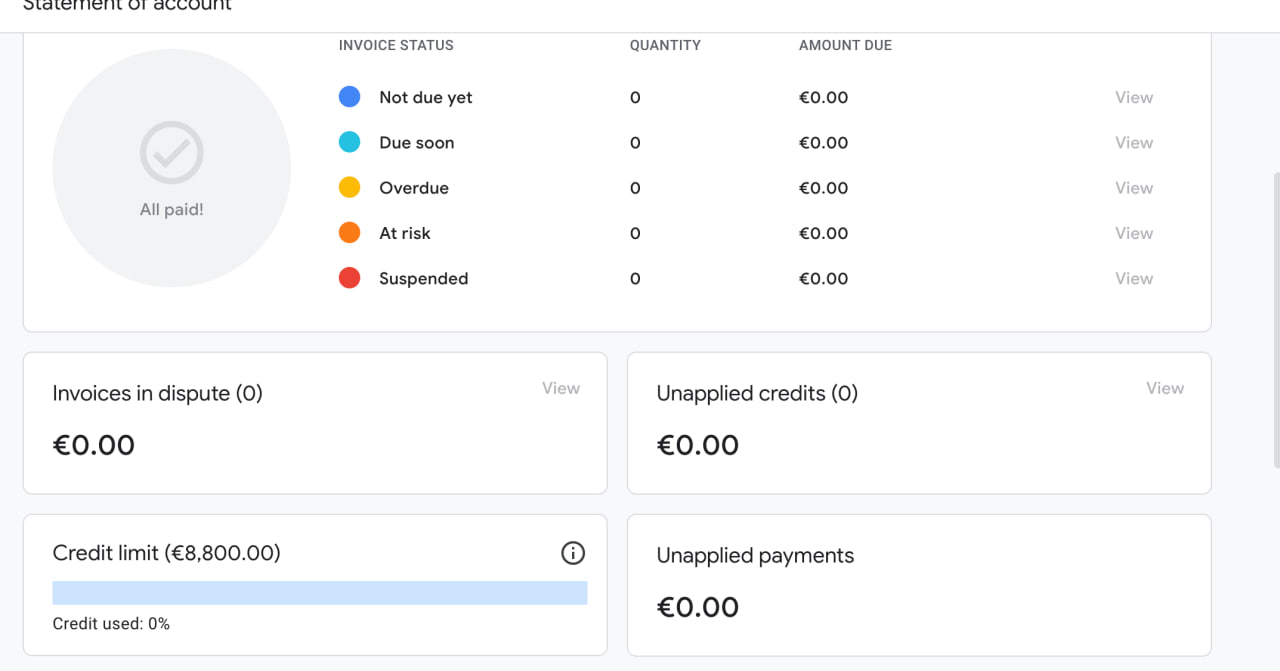Open View link for Overdue invoices
This screenshot has height=671, width=1280.
click(1134, 187)
